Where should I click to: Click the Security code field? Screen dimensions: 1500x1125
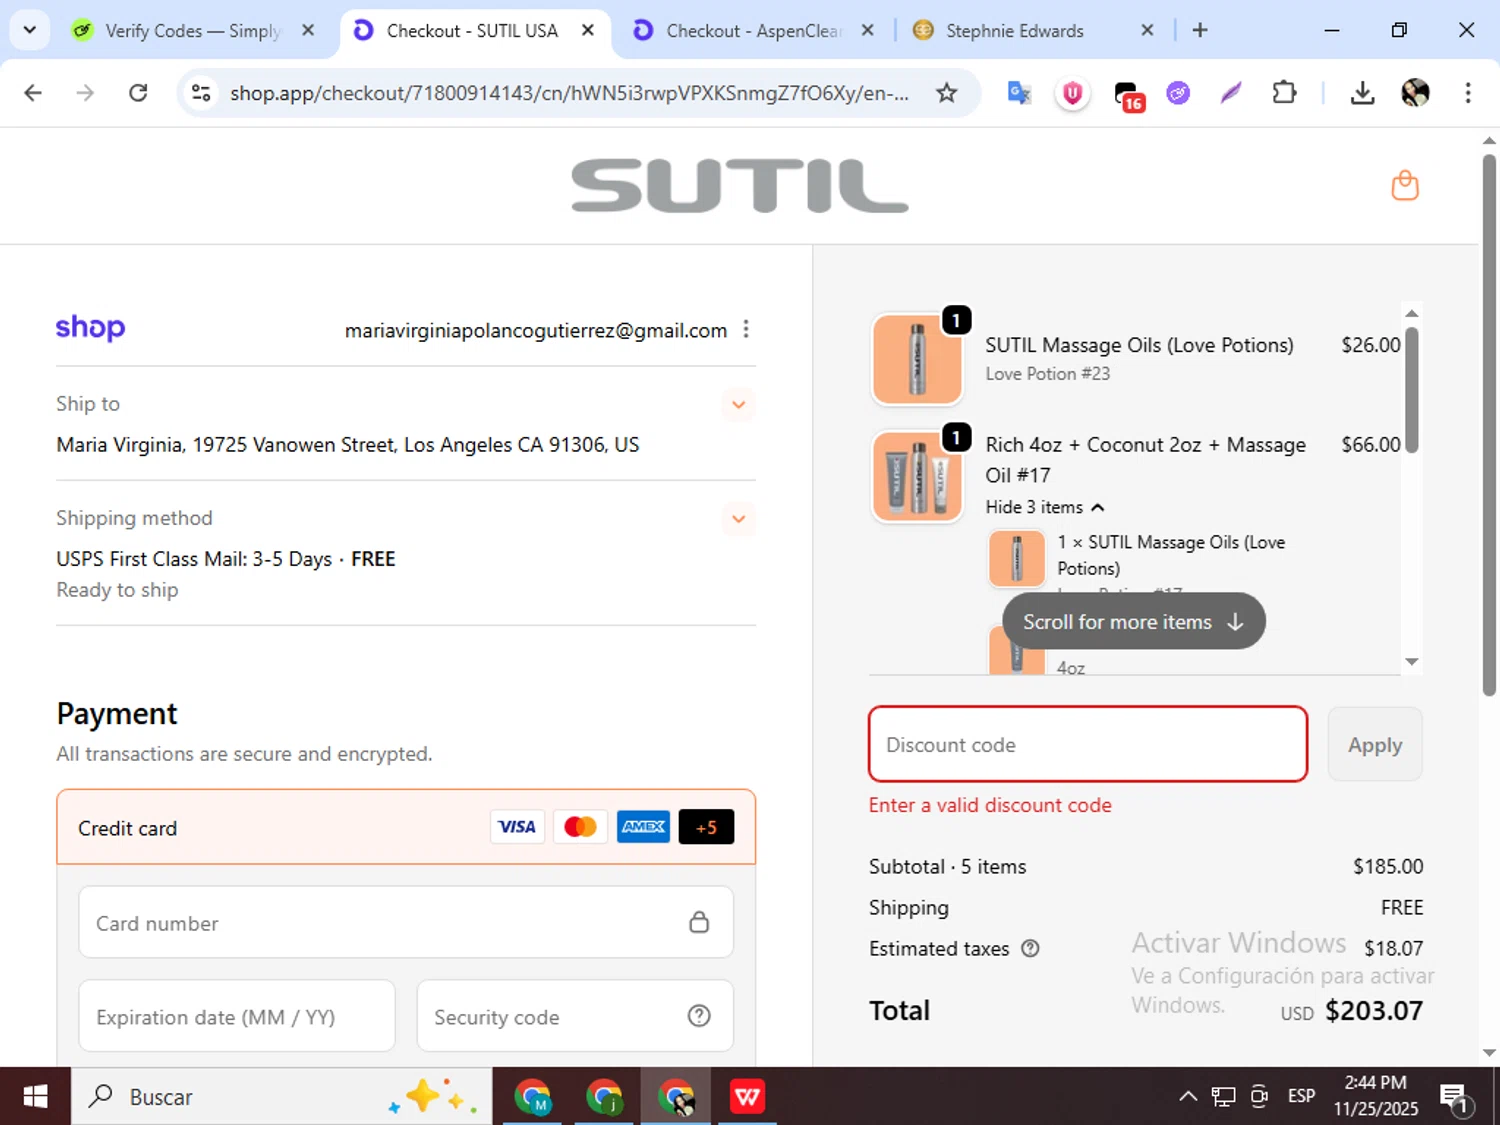(575, 1016)
